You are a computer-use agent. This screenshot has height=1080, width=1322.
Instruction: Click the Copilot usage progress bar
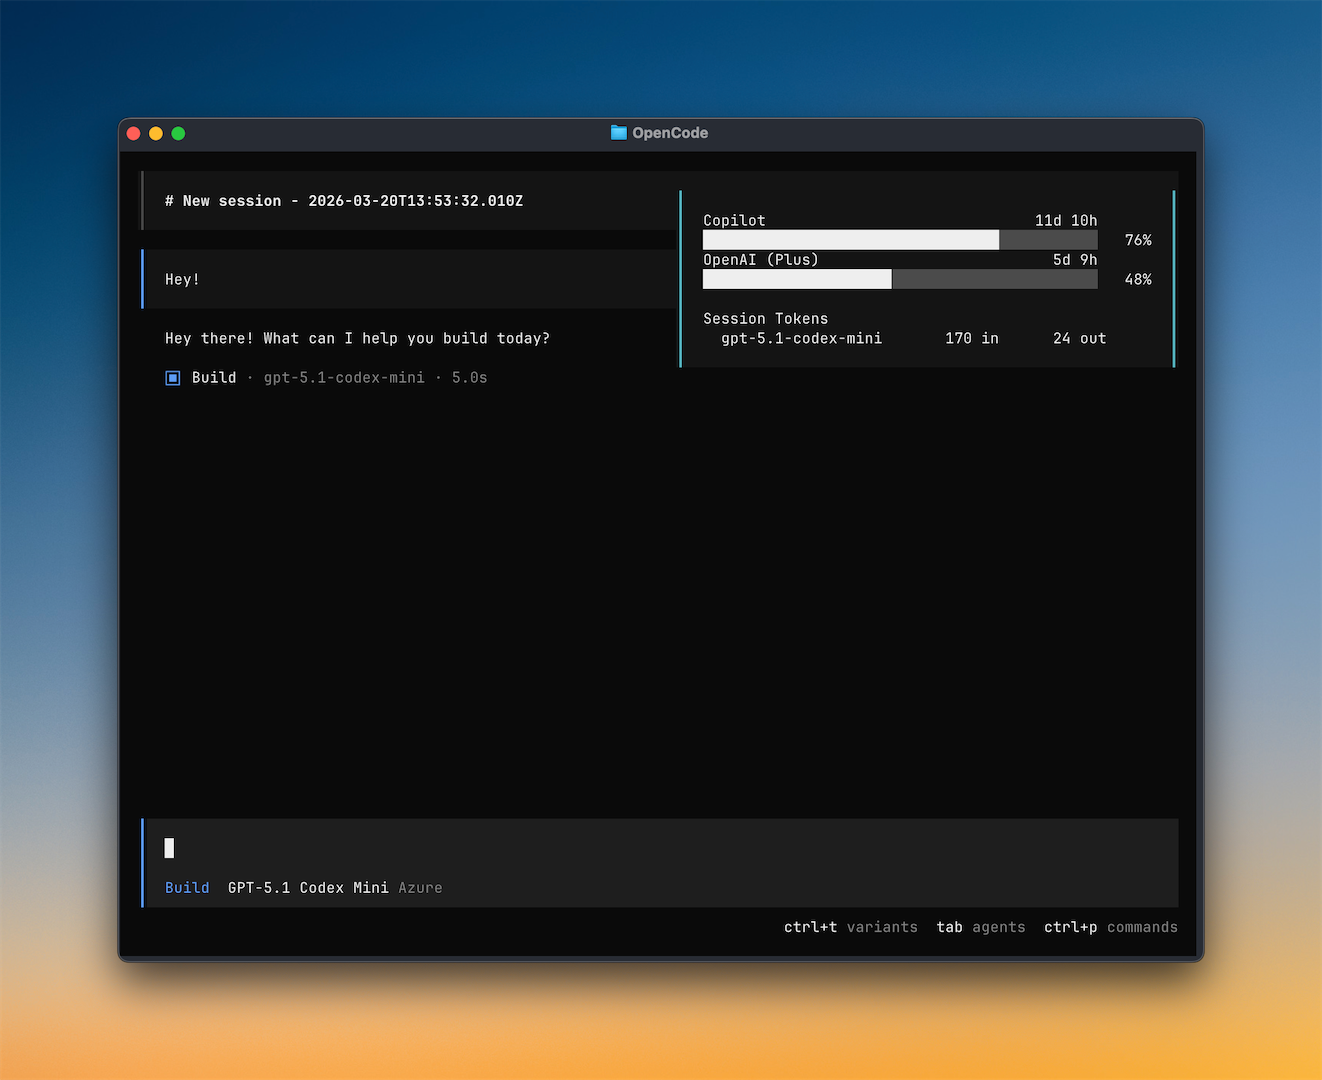coord(899,240)
